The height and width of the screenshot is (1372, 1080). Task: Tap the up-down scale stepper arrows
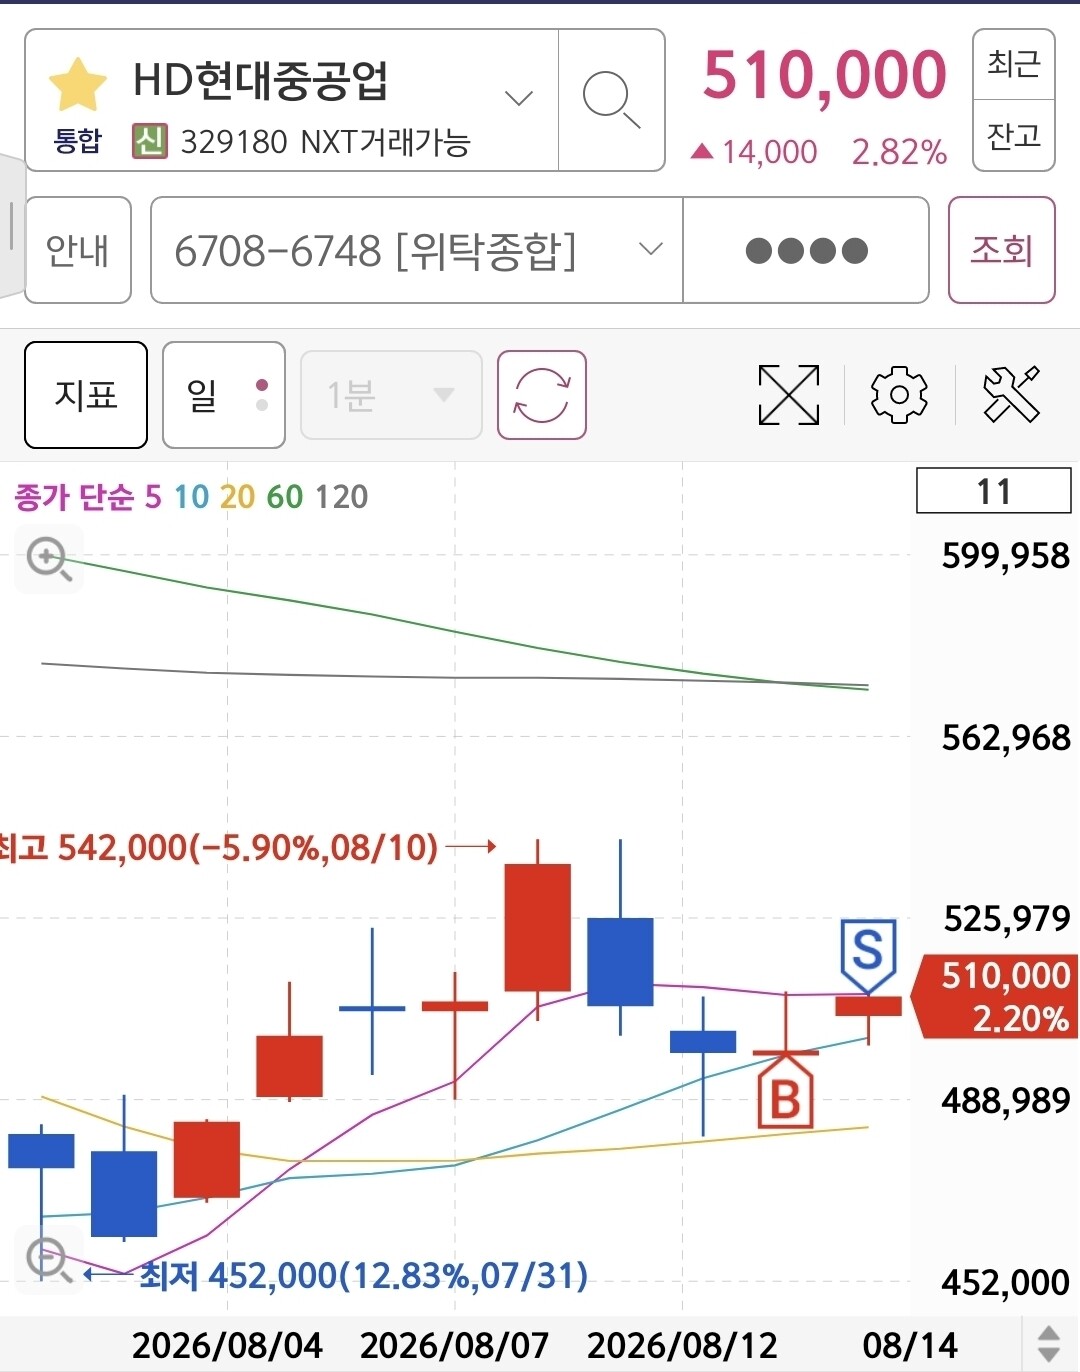click(1048, 1344)
